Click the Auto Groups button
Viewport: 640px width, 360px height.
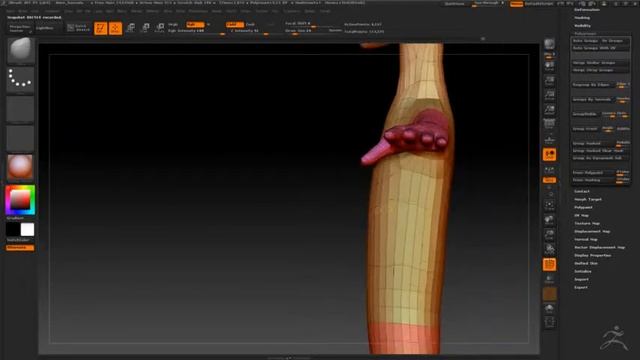tap(585, 41)
